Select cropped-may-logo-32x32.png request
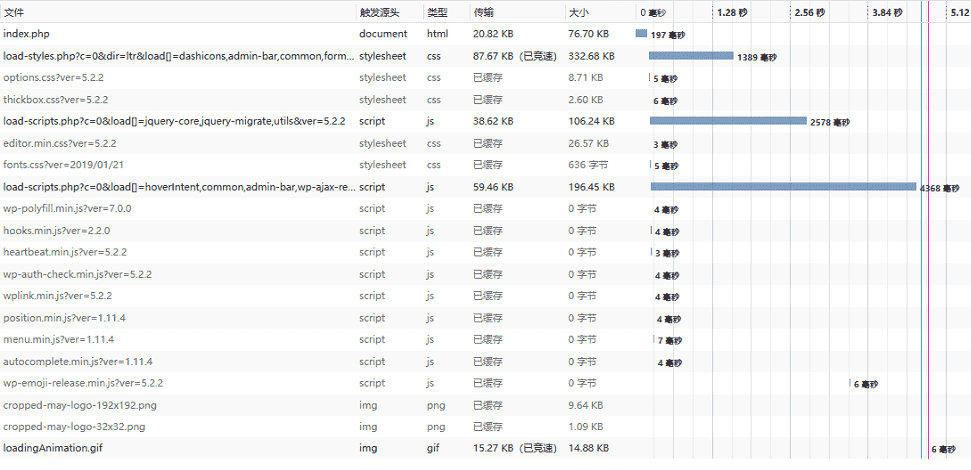 [486, 427]
